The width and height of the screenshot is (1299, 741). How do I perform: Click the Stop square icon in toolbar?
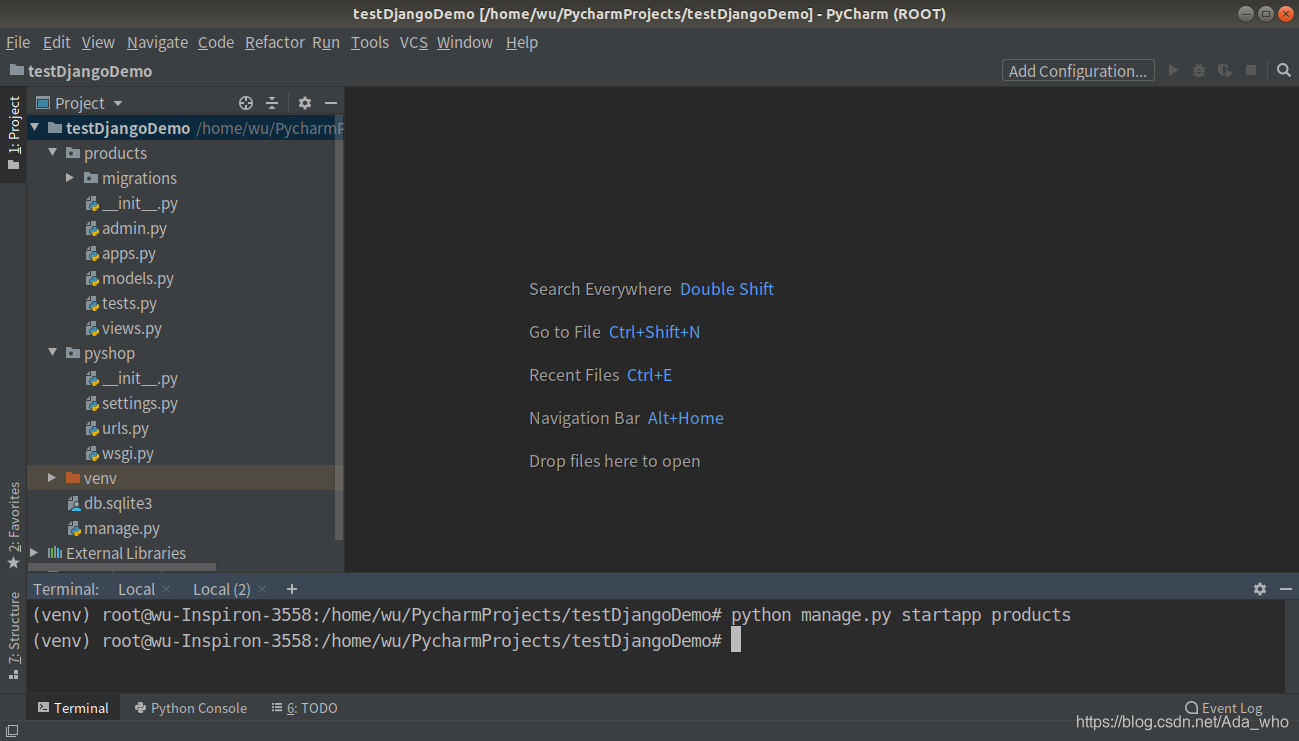point(1251,71)
